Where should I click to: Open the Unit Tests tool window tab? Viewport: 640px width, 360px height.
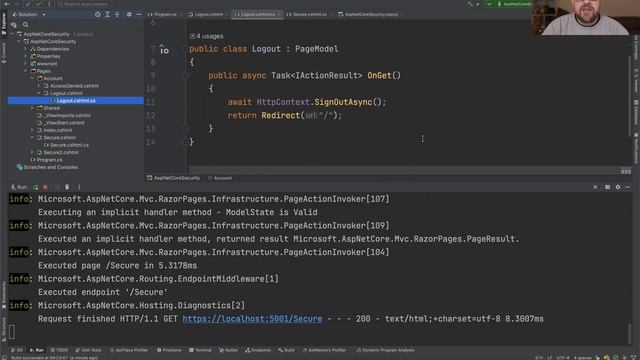point(89,350)
